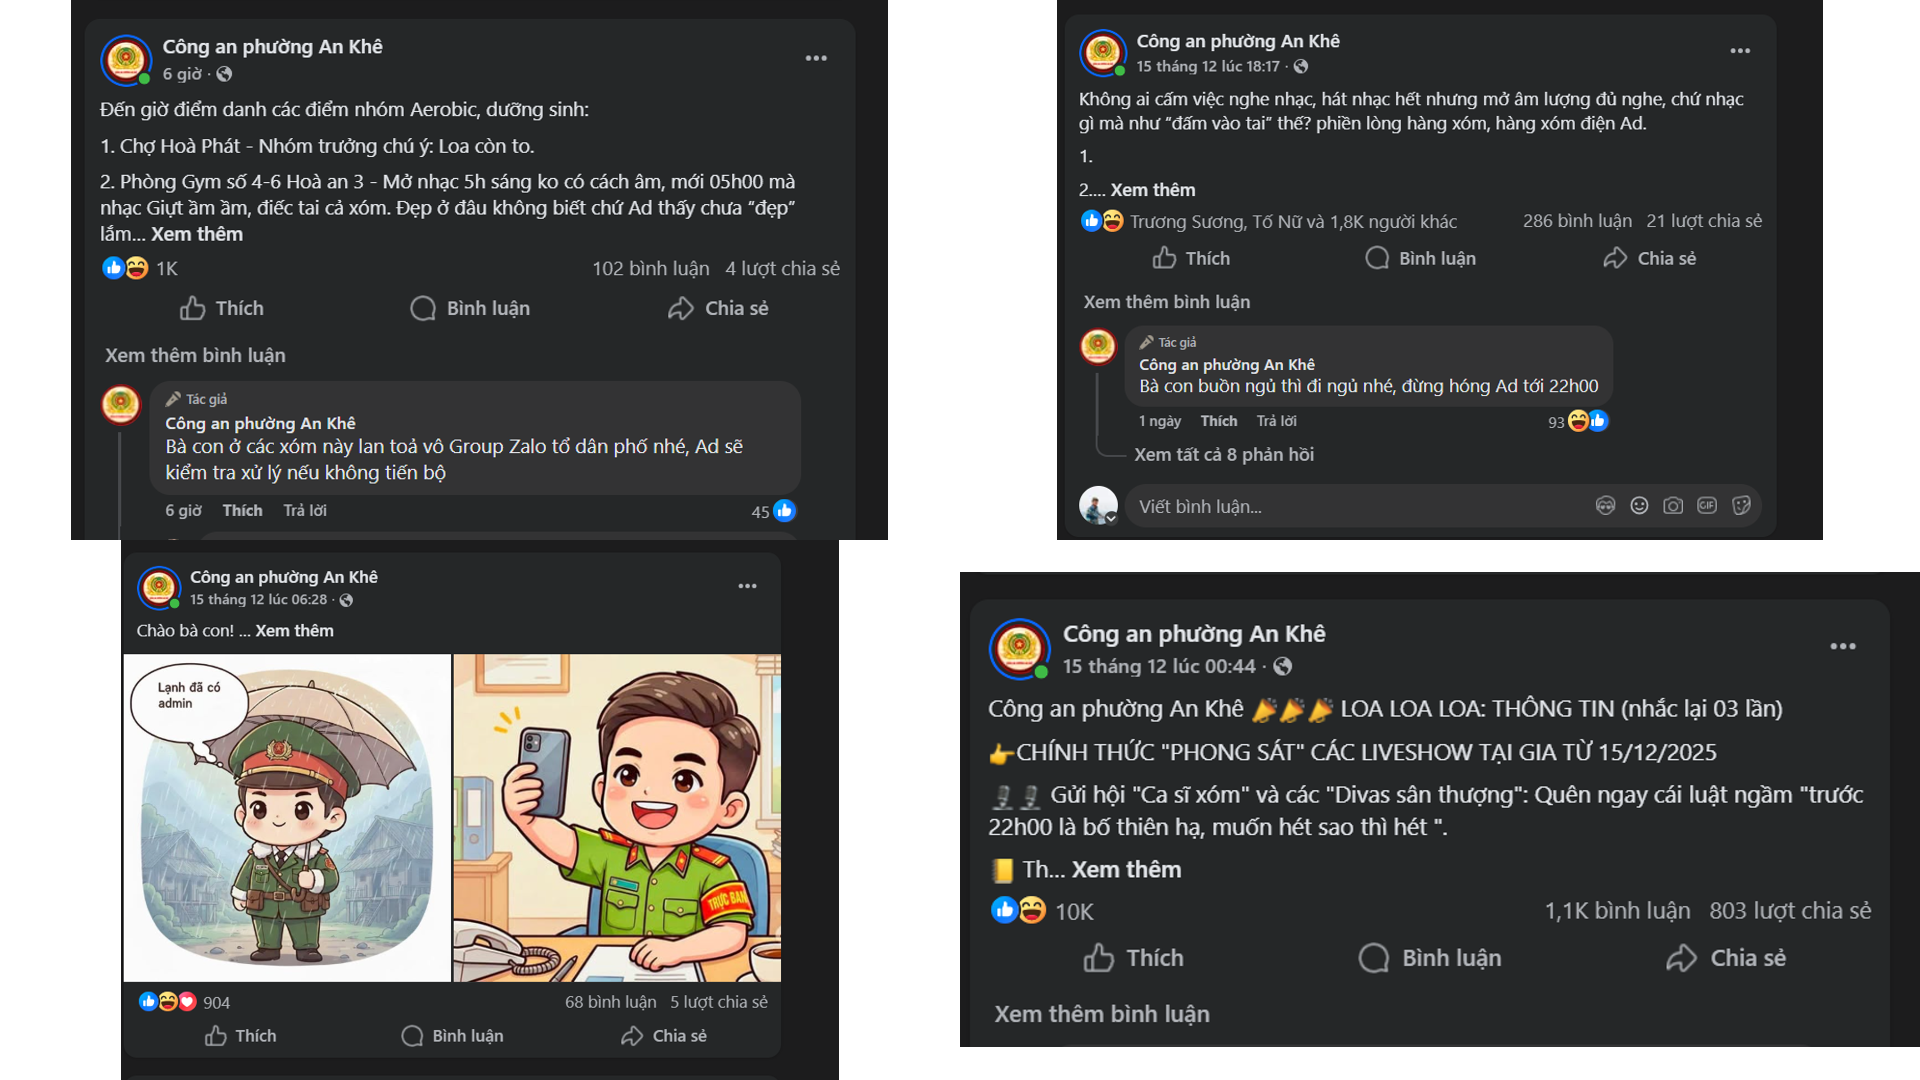Toggle Thích on the 22h00 comment
Screen dimensions: 1920x1080
(x=1218, y=421)
